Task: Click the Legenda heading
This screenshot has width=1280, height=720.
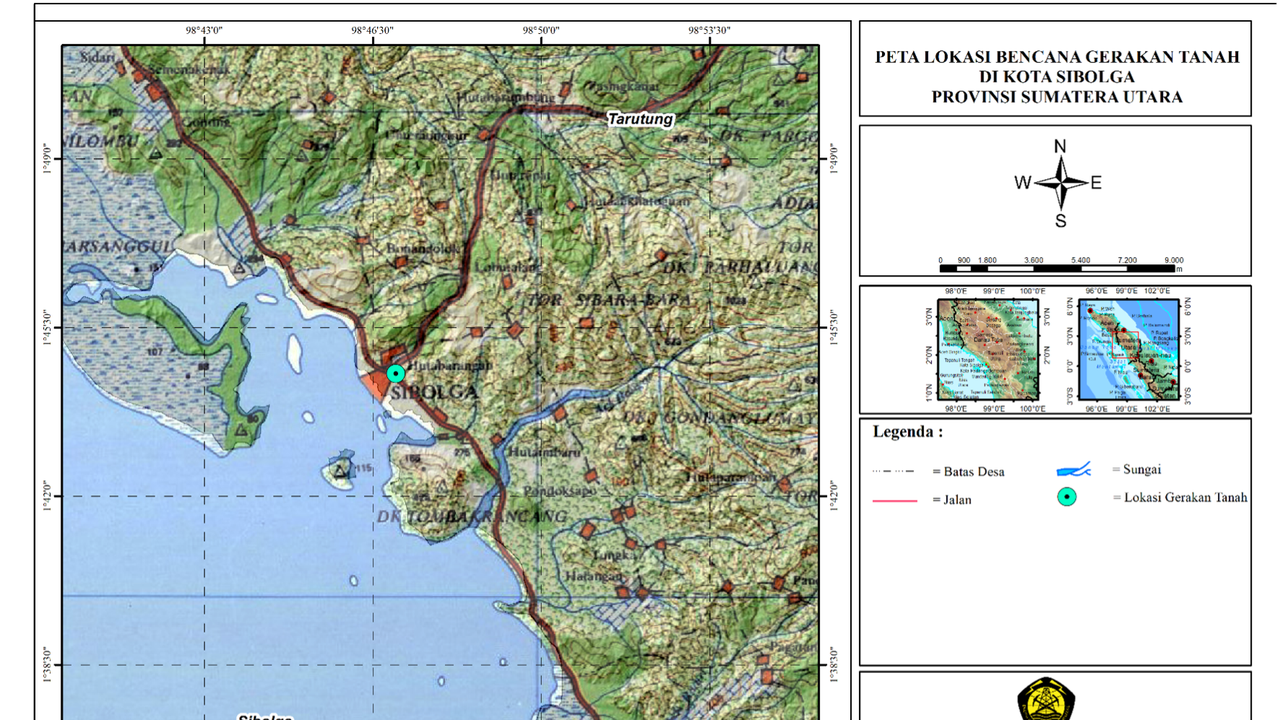Action: pyautogui.click(x=907, y=432)
